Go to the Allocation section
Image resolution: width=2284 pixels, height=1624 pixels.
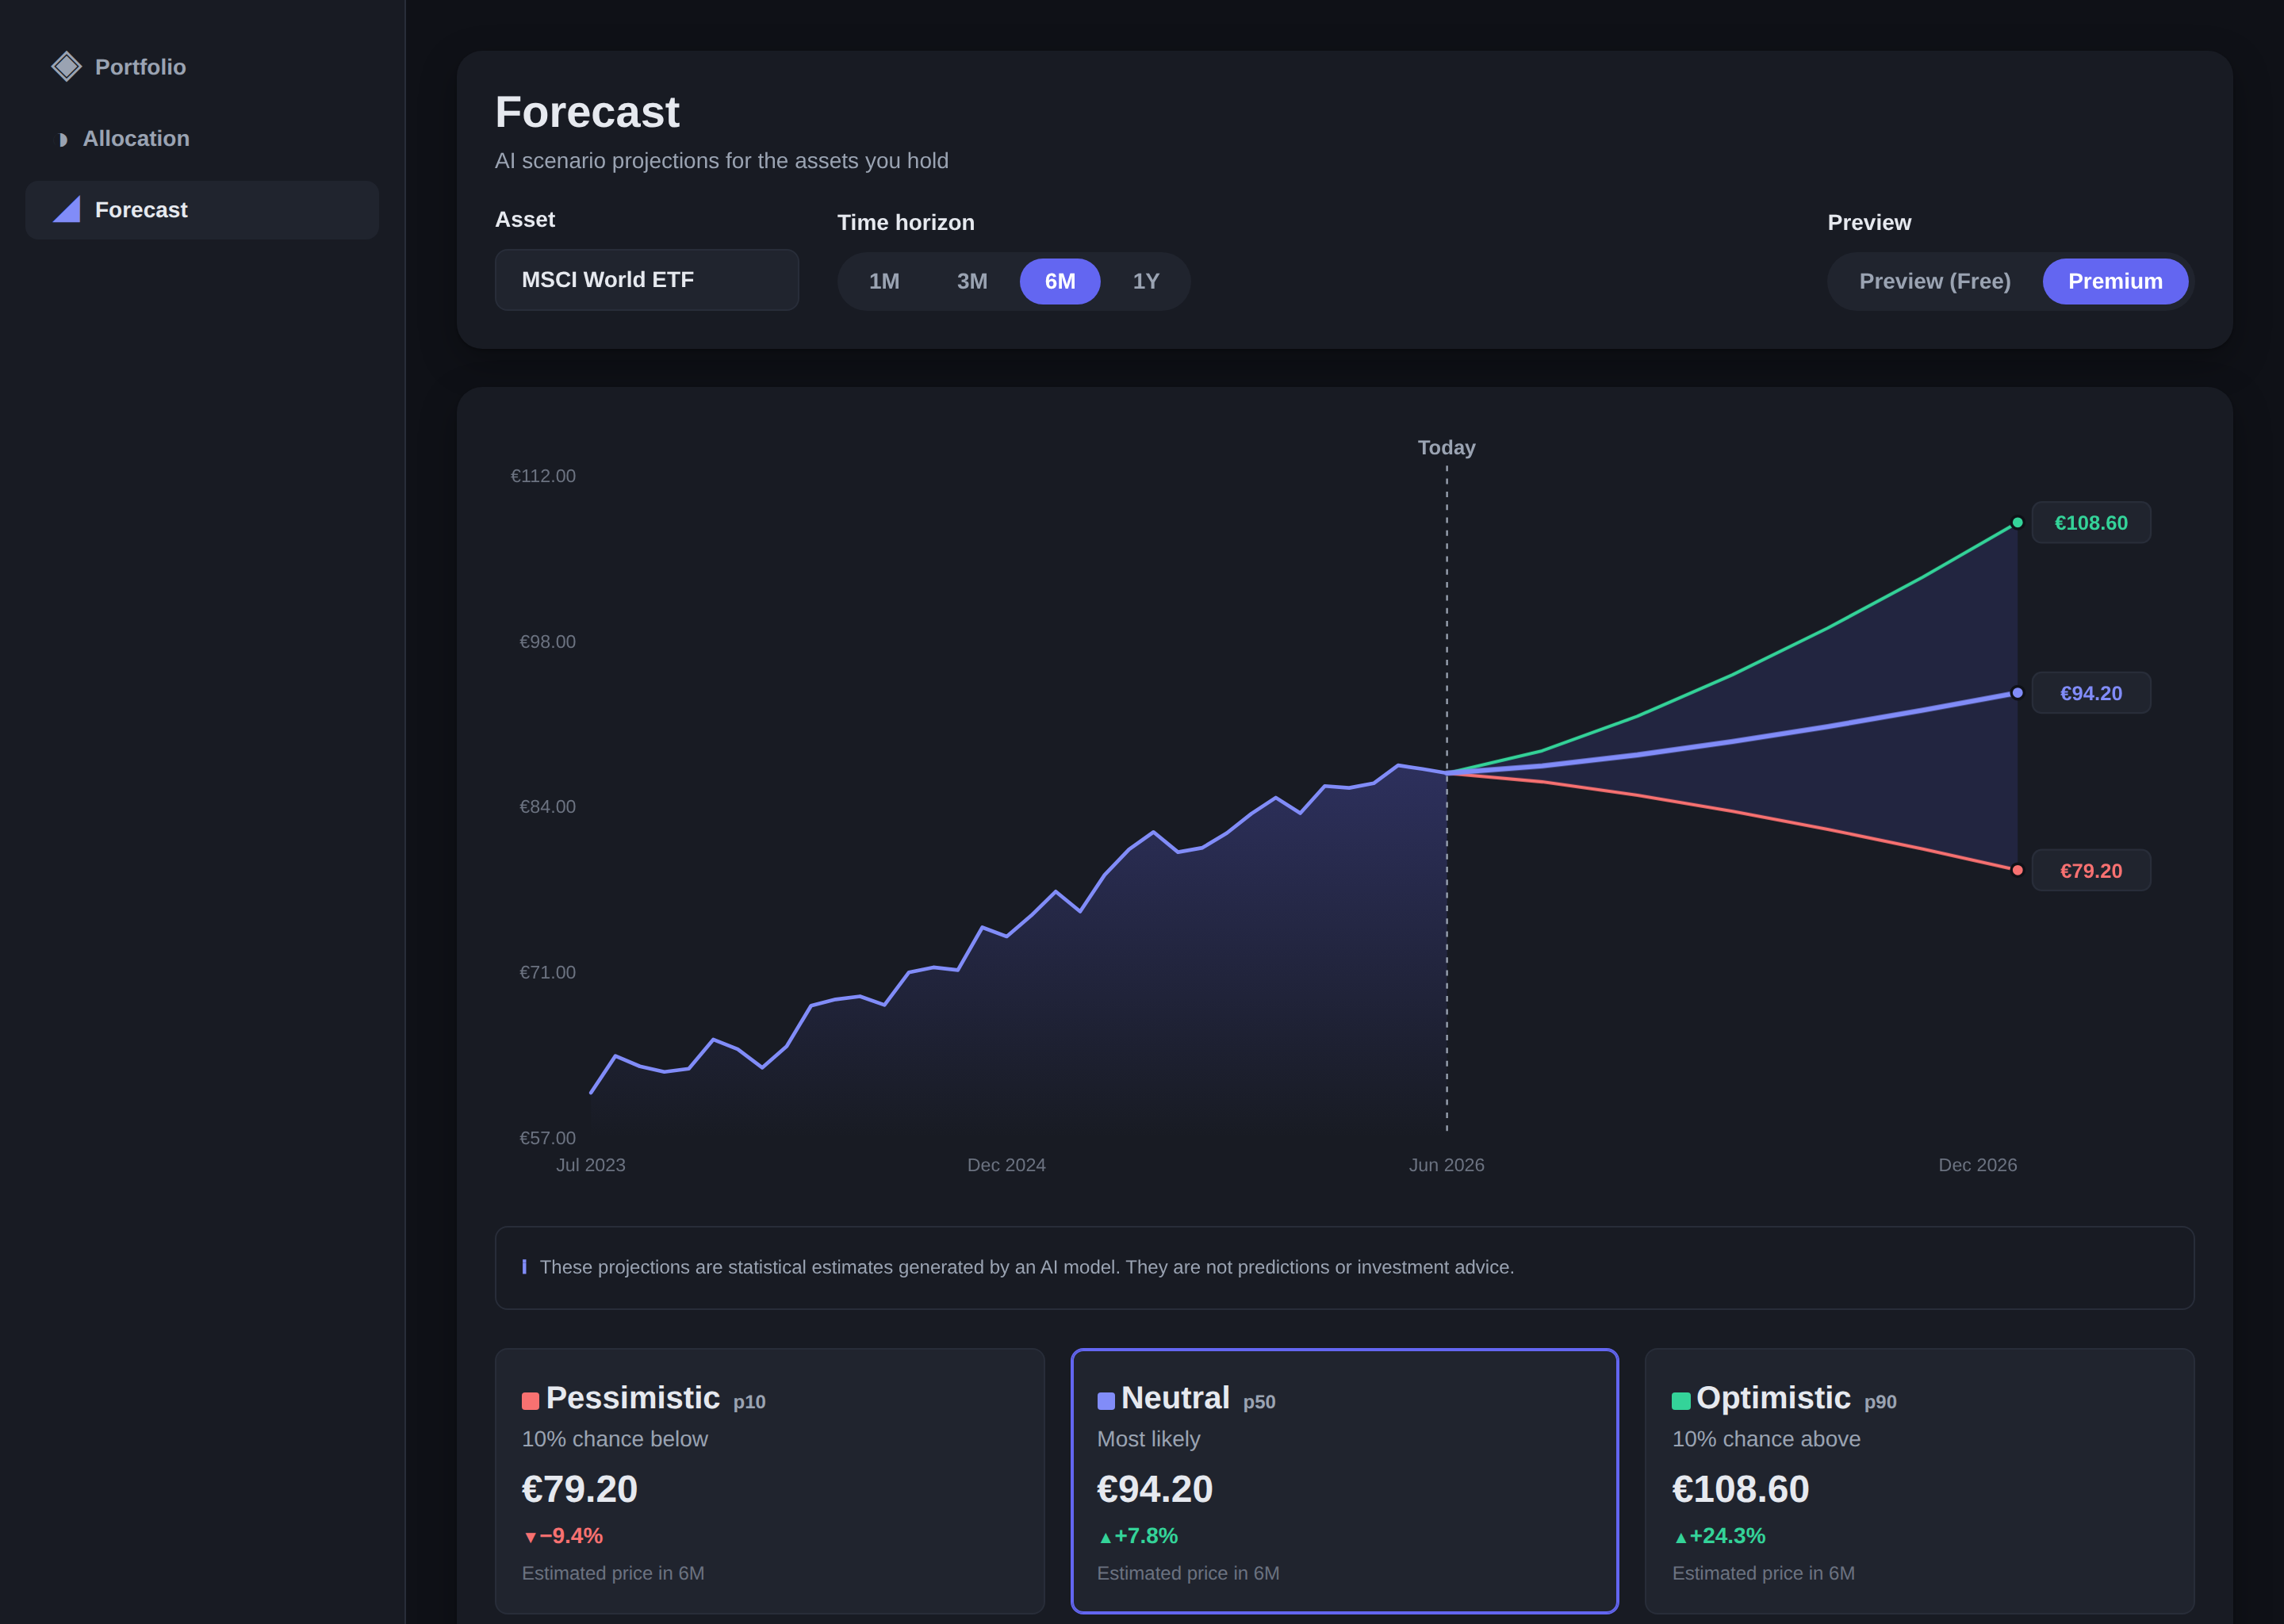tap(202, 139)
